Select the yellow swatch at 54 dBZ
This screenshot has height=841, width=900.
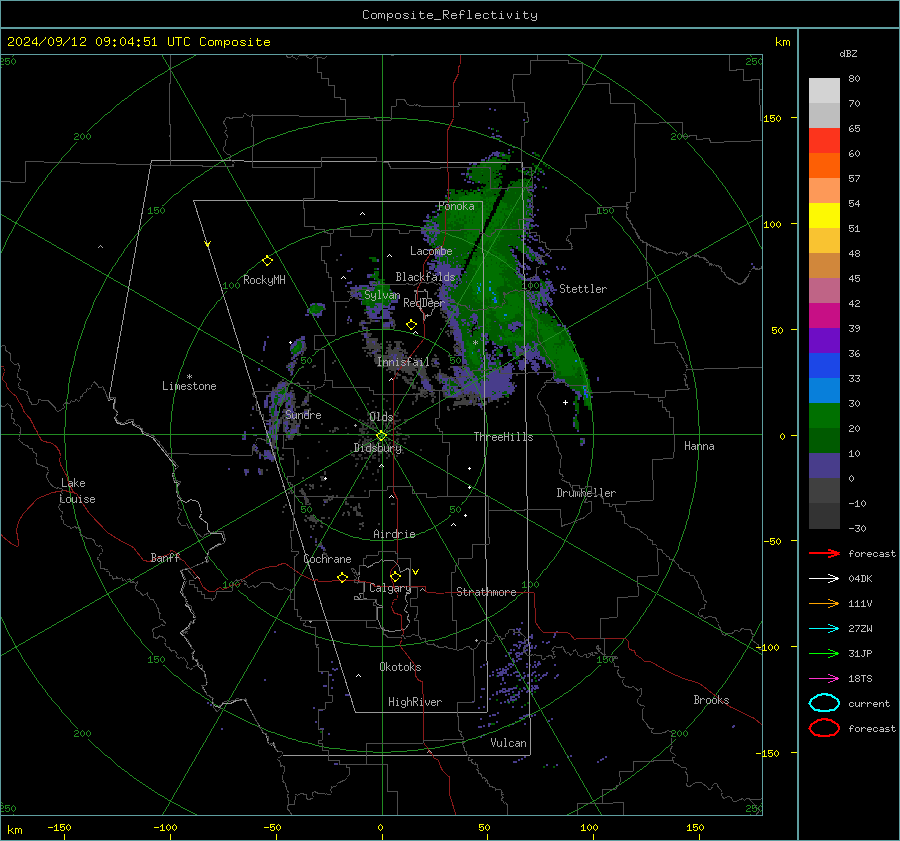(824, 216)
